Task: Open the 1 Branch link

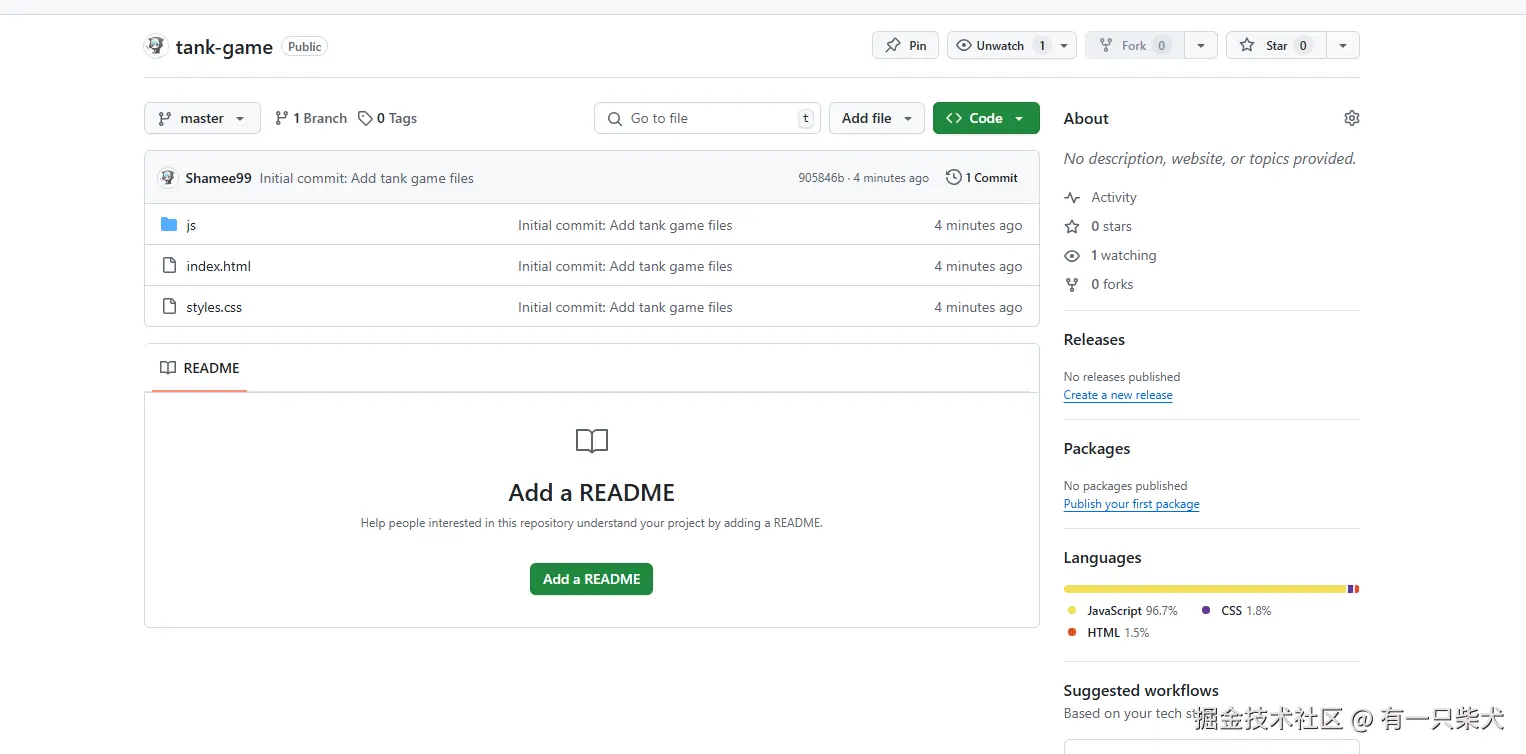Action: [x=311, y=118]
